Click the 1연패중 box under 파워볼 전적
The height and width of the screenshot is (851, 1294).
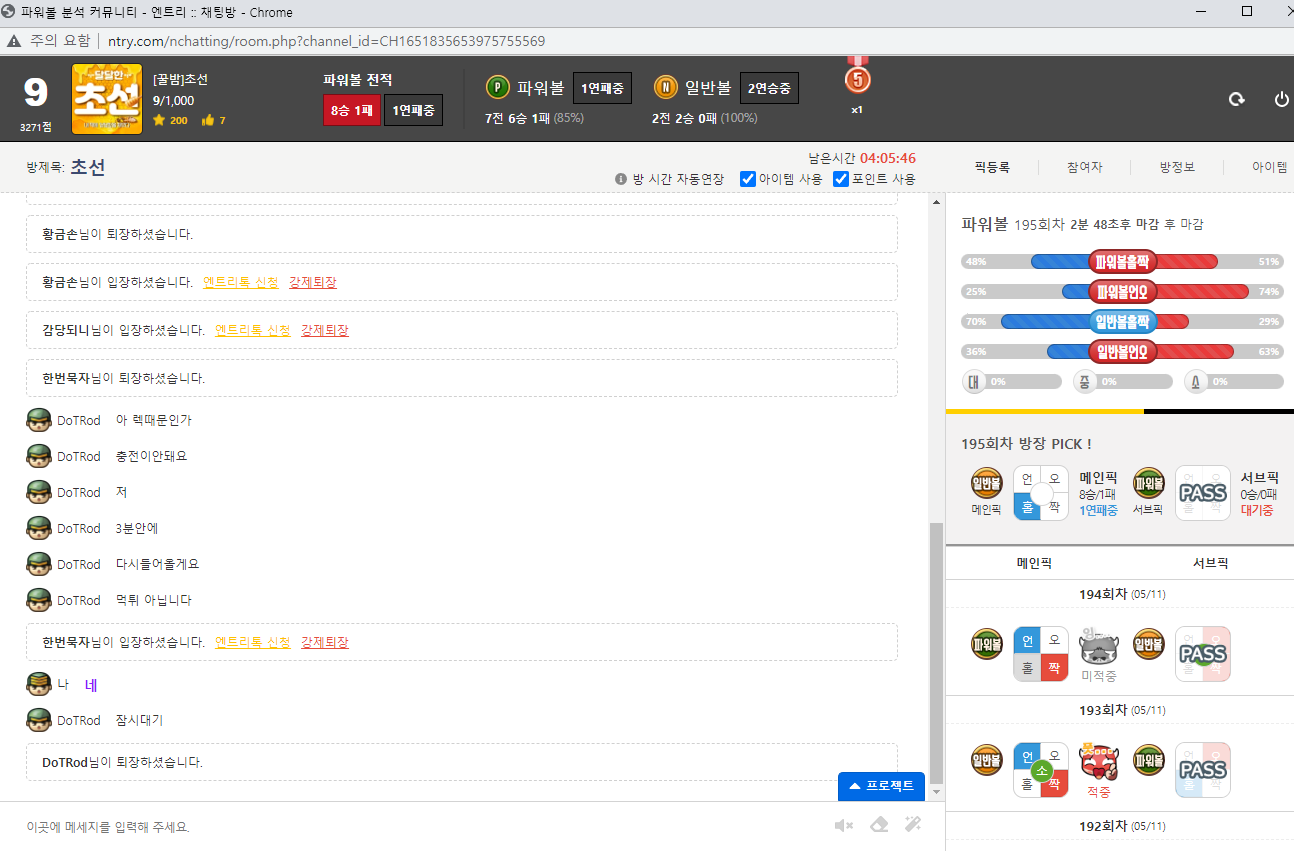(413, 110)
